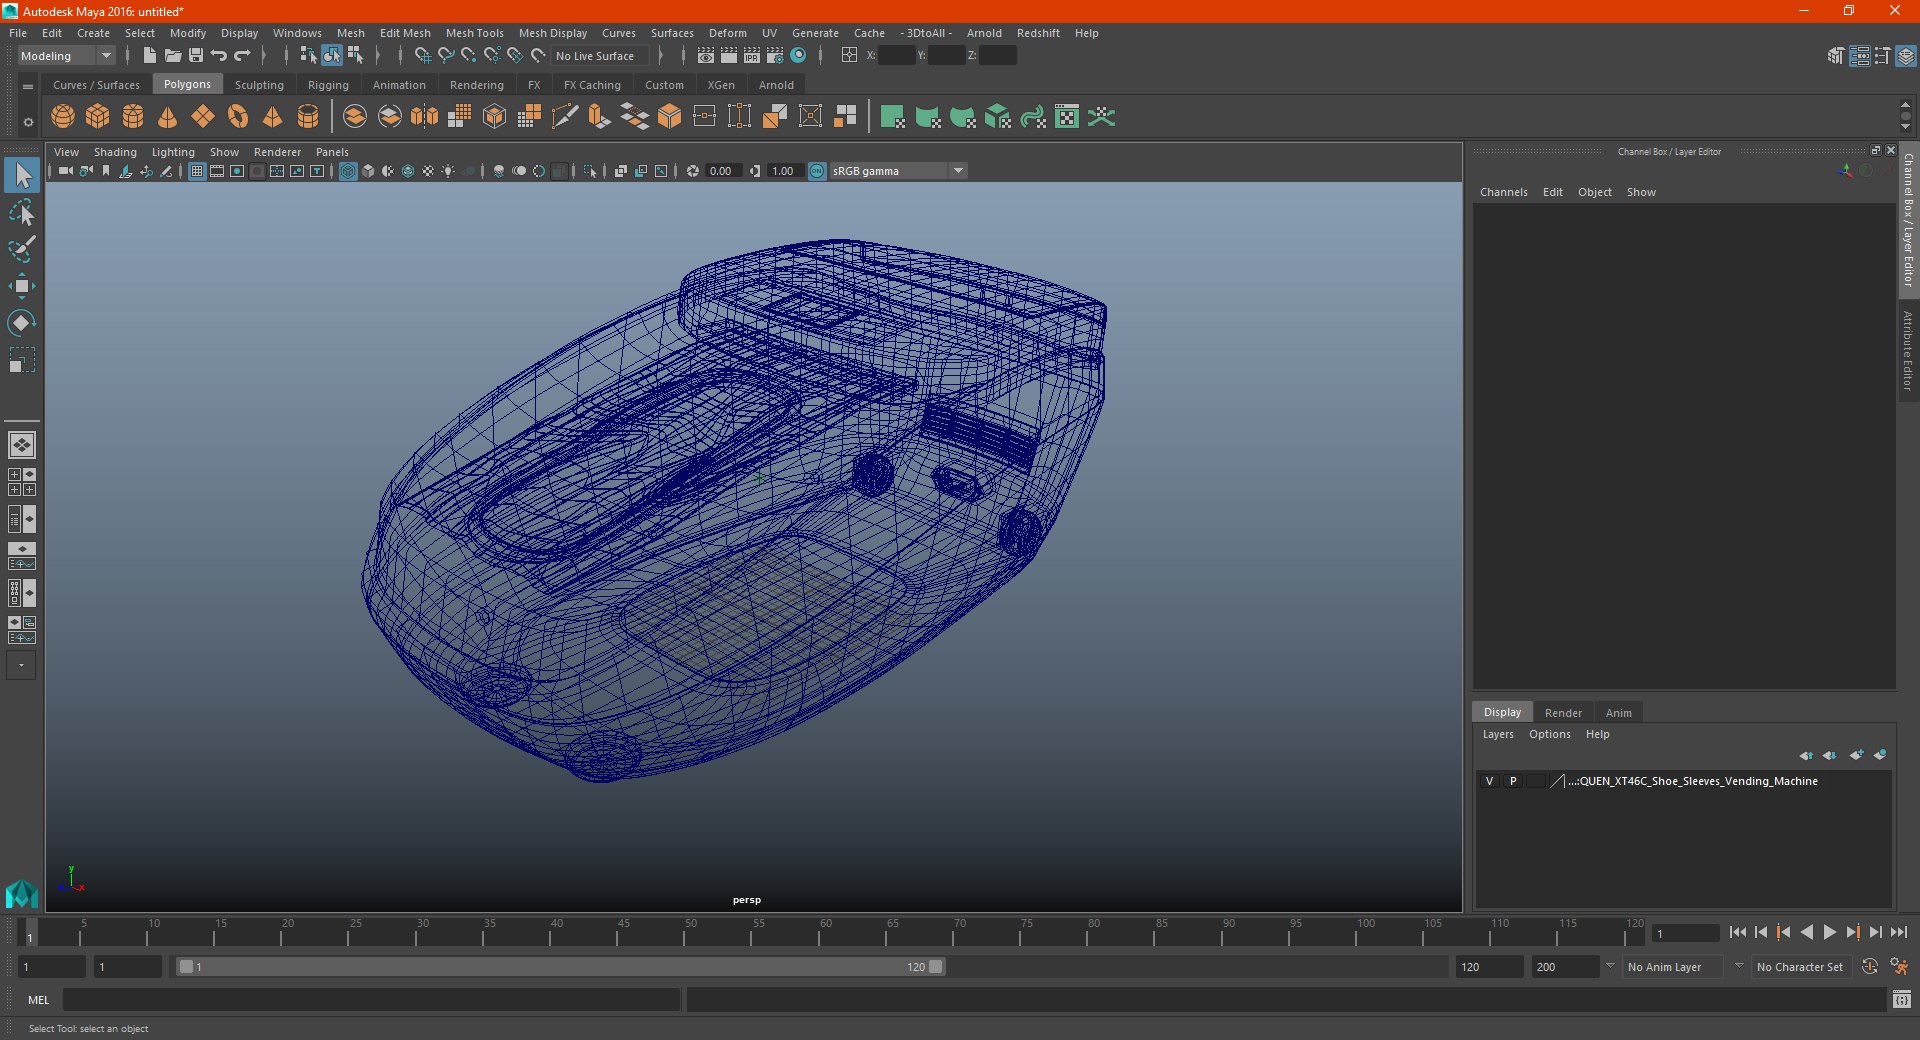Open a scene with folder icon
This screenshot has height=1040, width=1920.
(173, 56)
